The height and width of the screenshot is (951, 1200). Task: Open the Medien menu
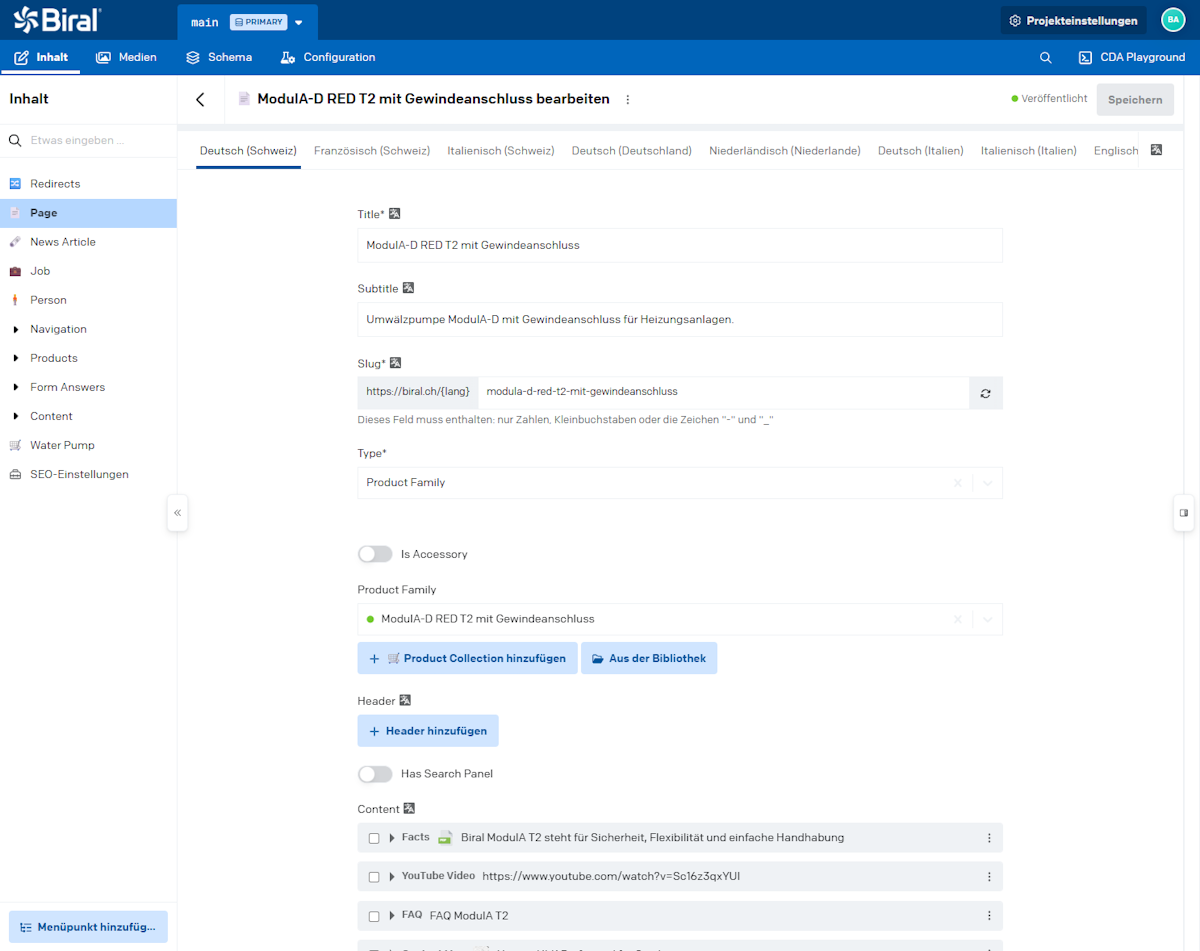(126, 58)
